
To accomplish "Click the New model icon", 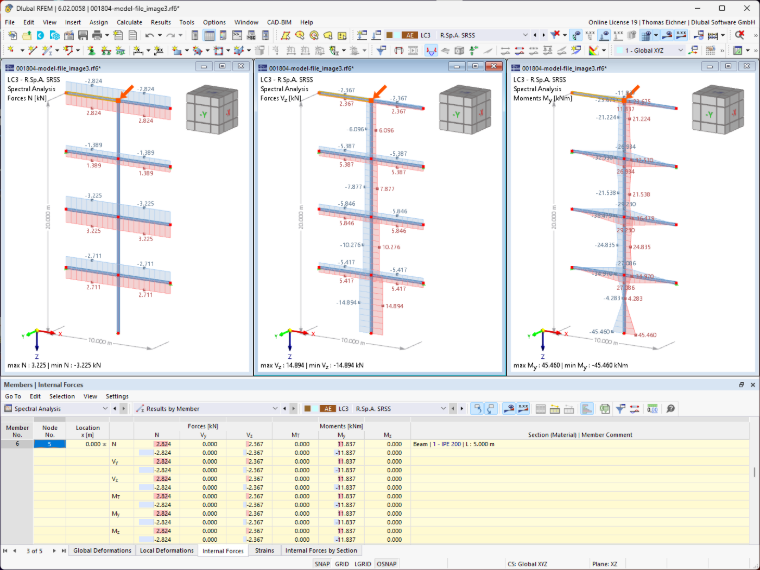I will 13,35.
